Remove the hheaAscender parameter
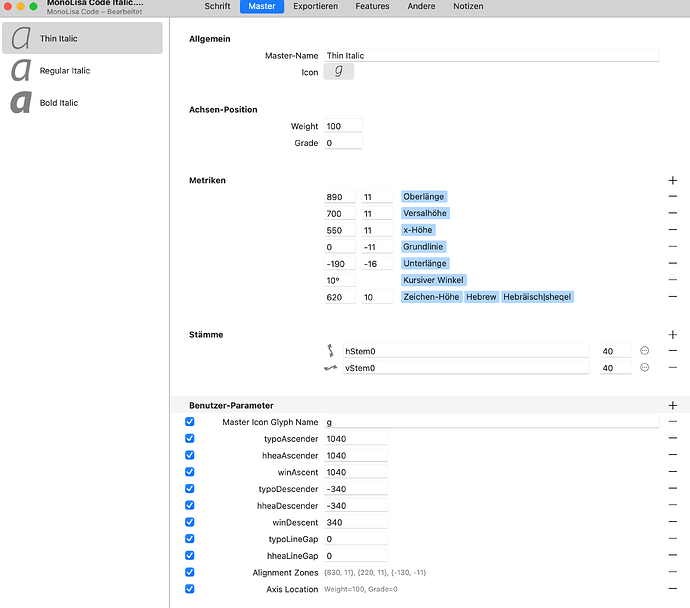690x608 pixels. pyautogui.click(x=672, y=455)
